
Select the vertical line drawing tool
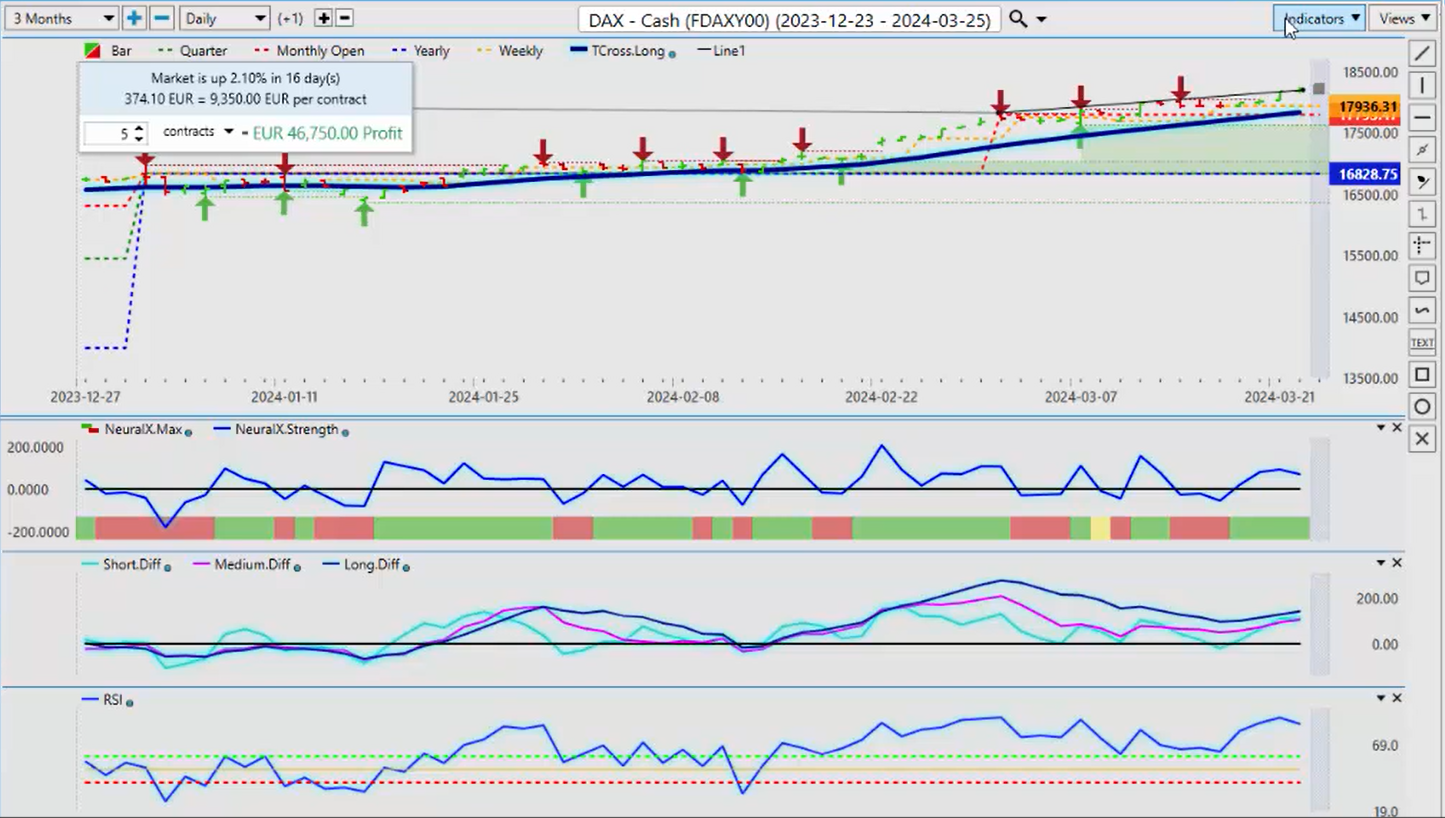point(1422,85)
